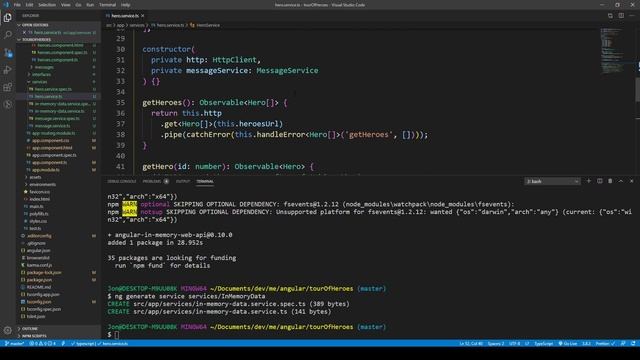Select terminal from the bash dropdown

(x=552, y=181)
